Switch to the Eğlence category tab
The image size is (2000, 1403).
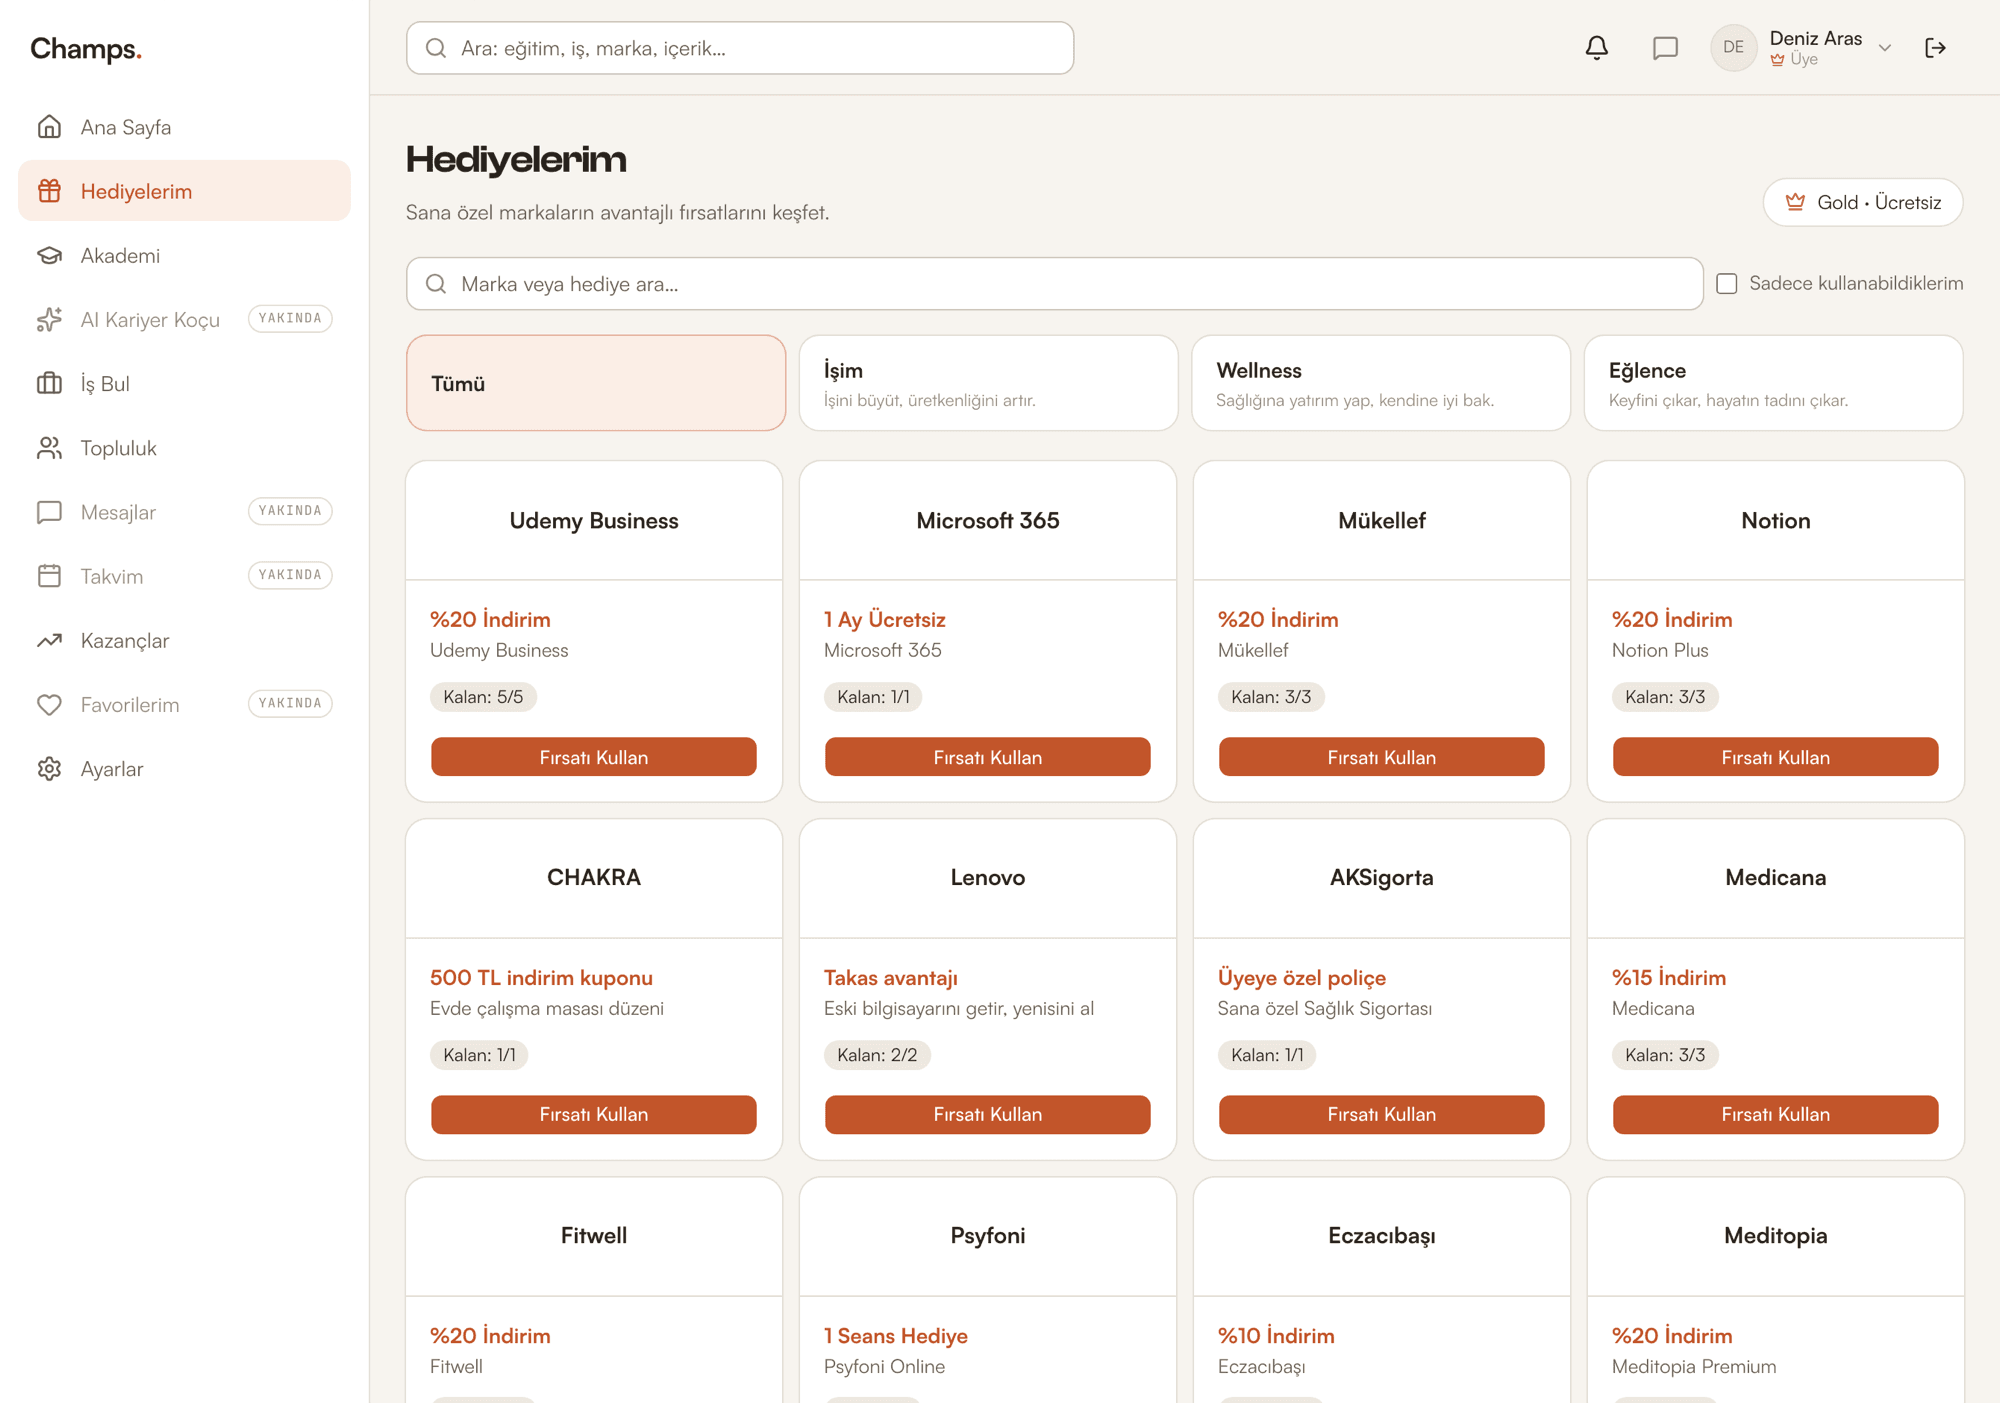tap(1774, 383)
